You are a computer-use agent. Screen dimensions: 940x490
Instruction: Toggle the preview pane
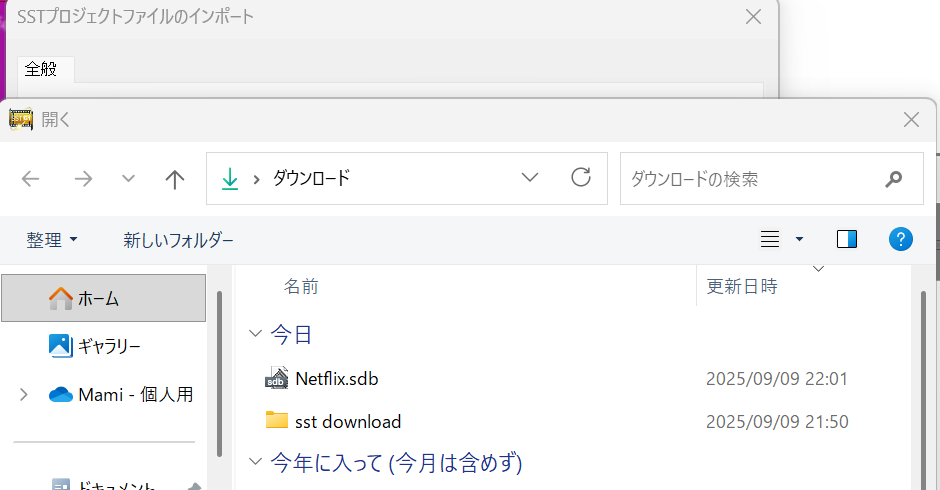847,239
